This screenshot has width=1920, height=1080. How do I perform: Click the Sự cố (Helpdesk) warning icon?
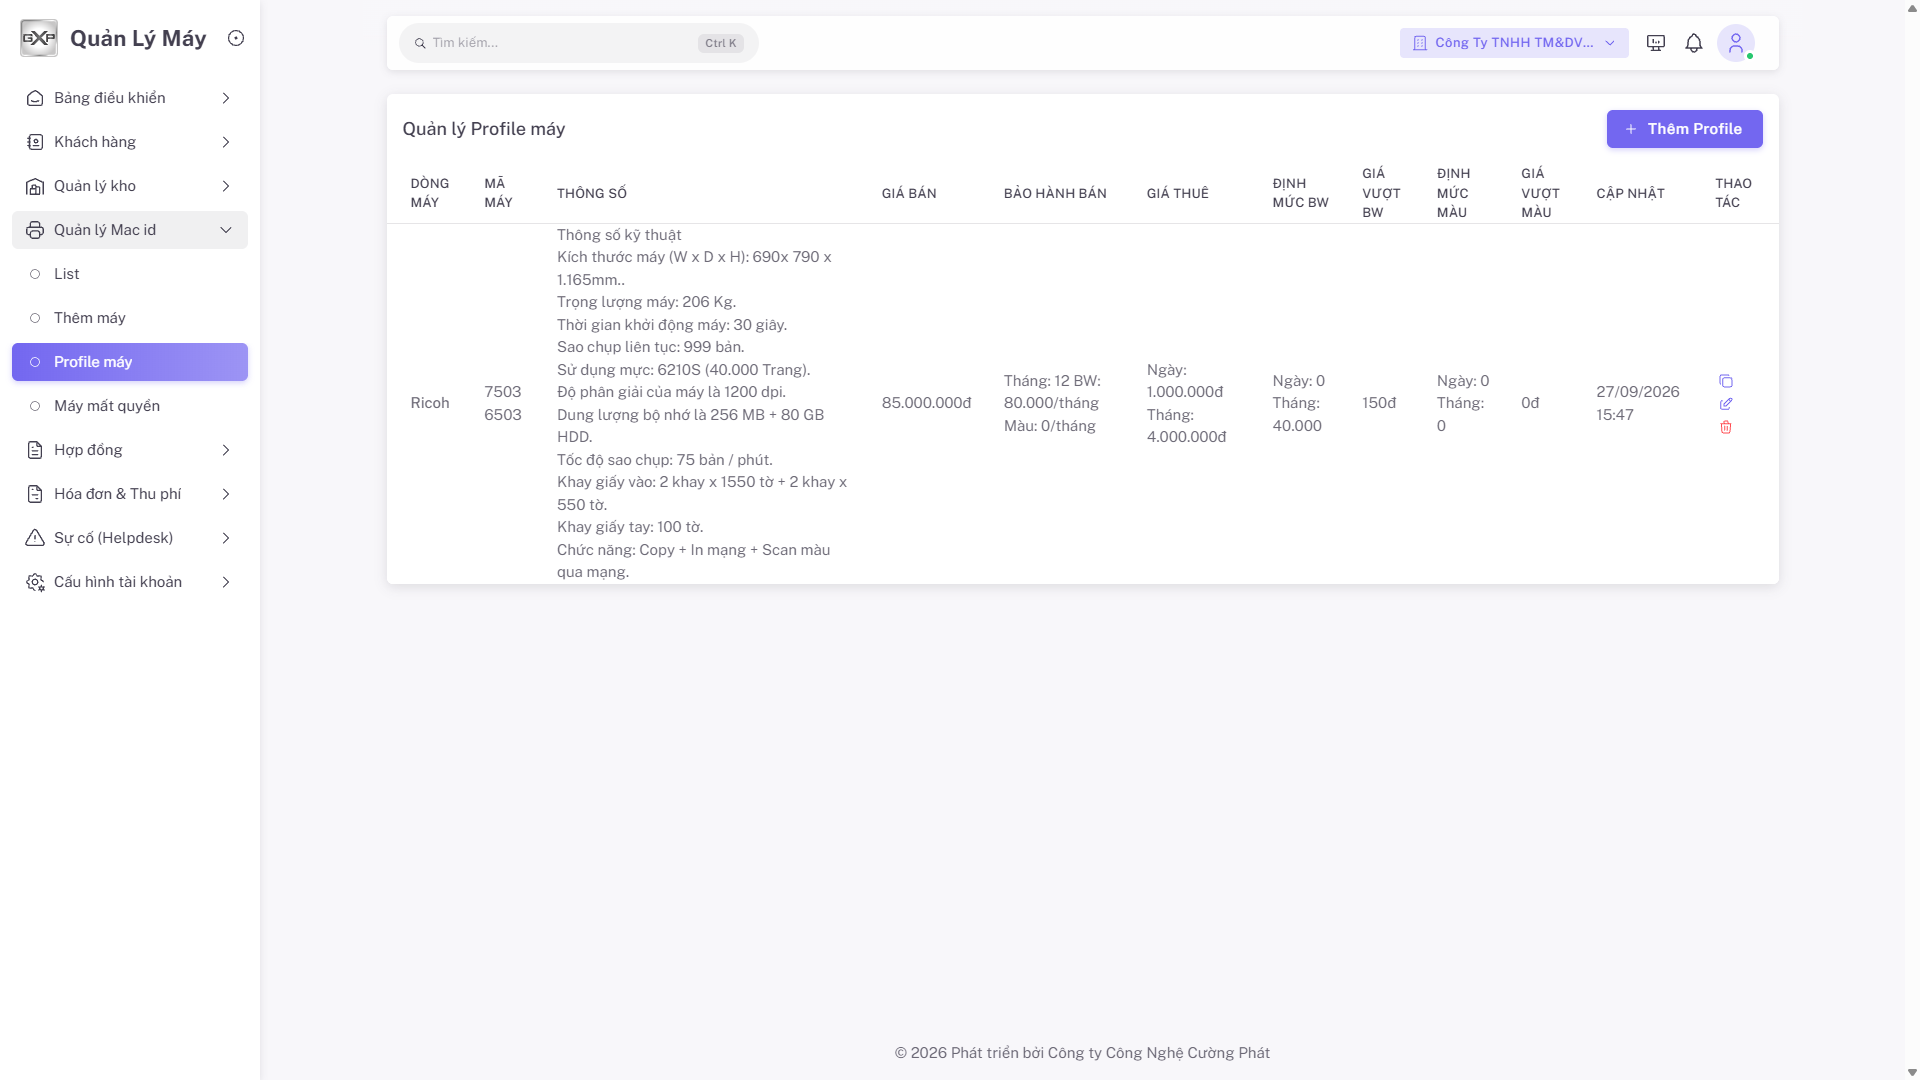[35, 538]
